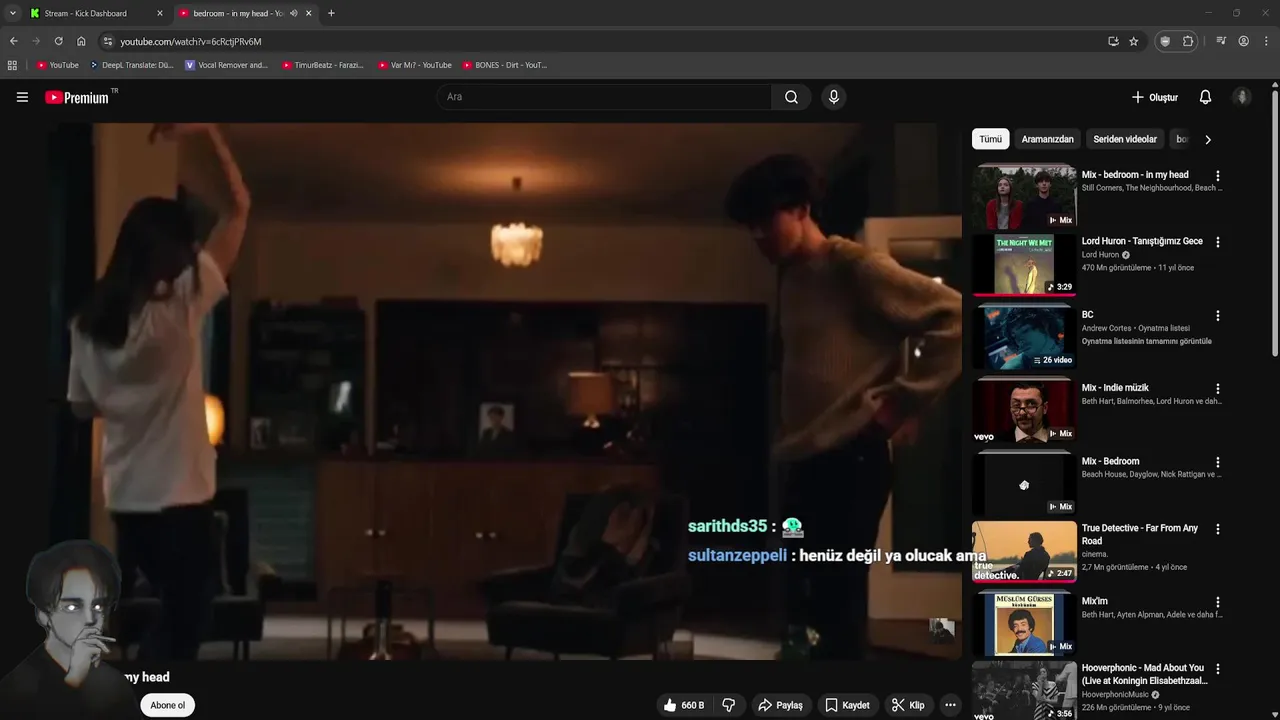
Task: Open options for True Detective video
Action: pyautogui.click(x=1217, y=529)
